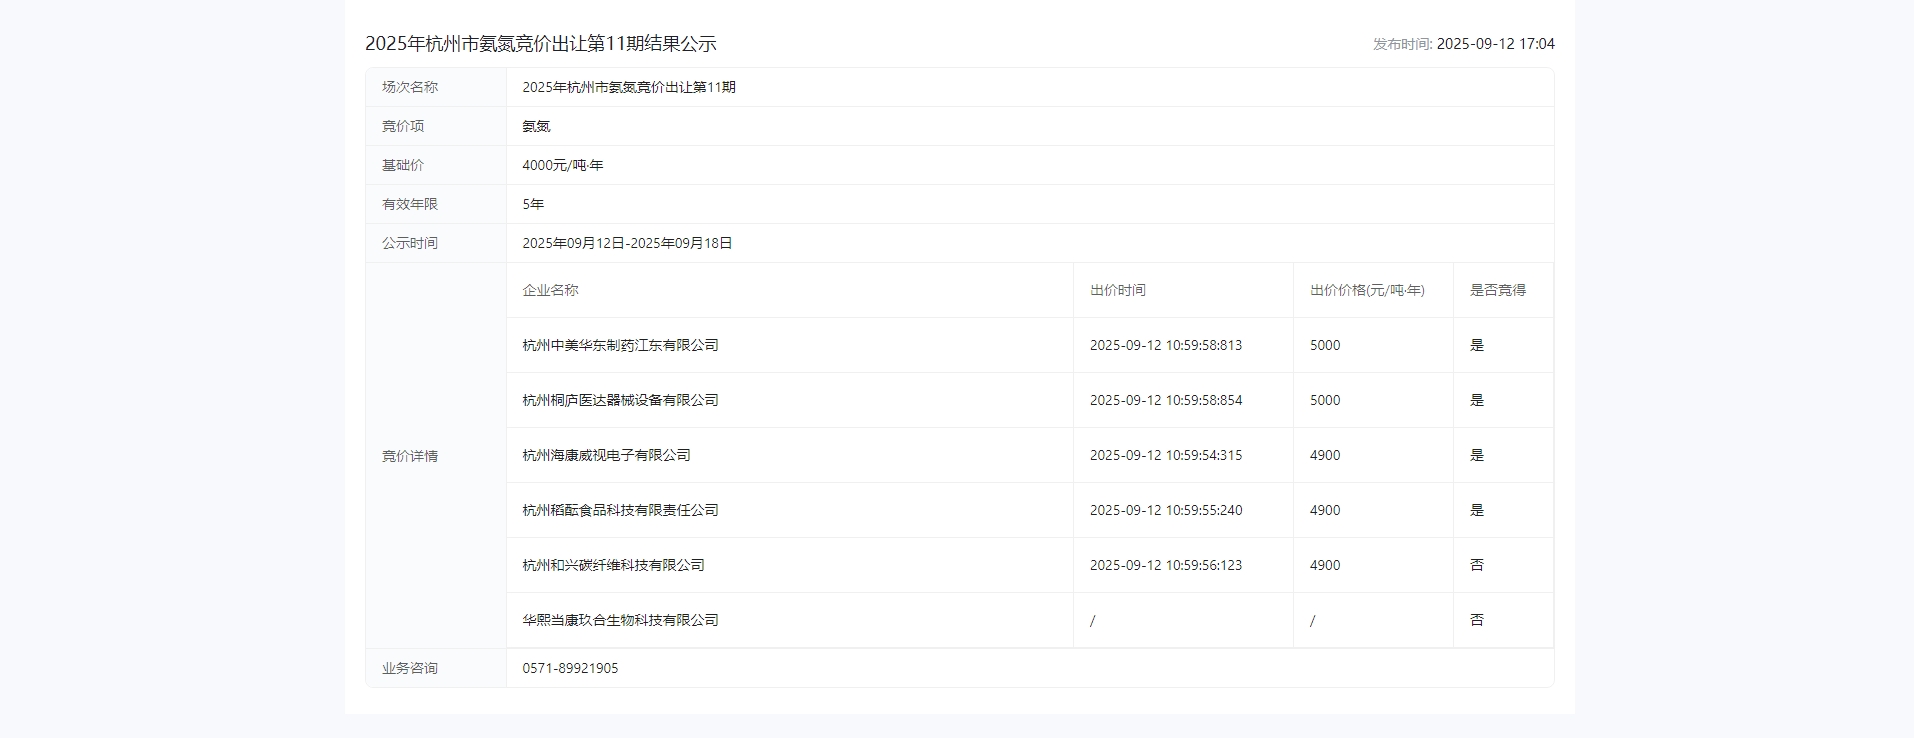
Task: Select the 场次名称 value text
Action: [x=628, y=87]
